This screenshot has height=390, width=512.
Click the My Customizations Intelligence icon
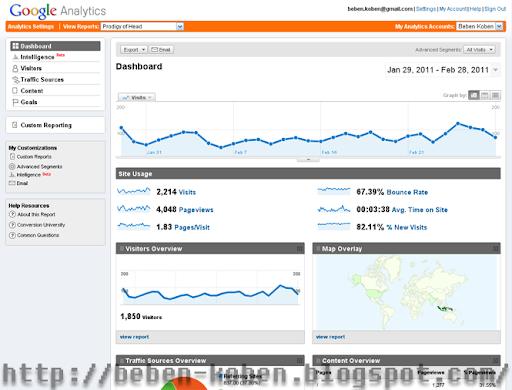click(12, 175)
